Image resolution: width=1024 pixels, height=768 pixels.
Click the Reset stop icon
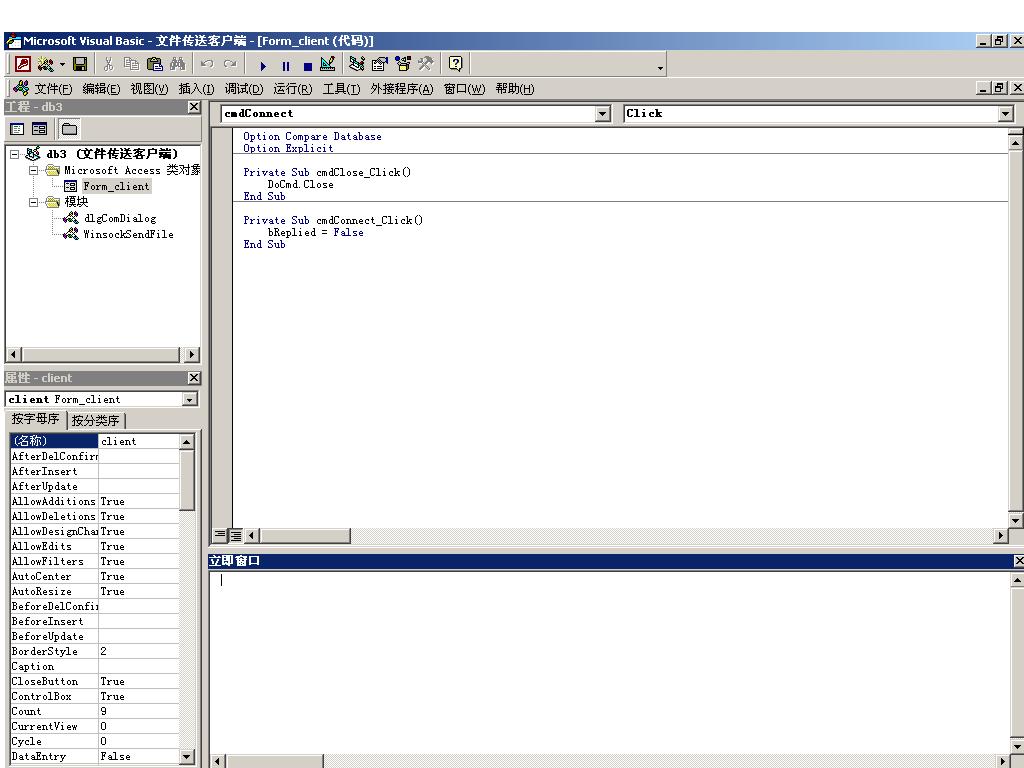pyautogui.click(x=308, y=65)
